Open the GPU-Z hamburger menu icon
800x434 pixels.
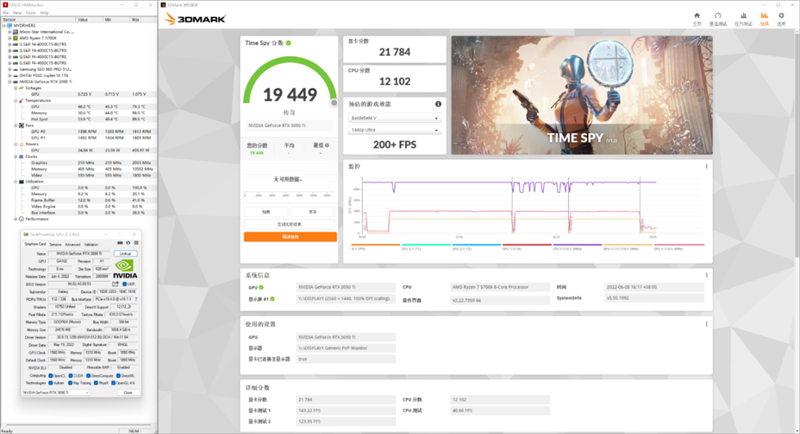pyautogui.click(x=136, y=243)
